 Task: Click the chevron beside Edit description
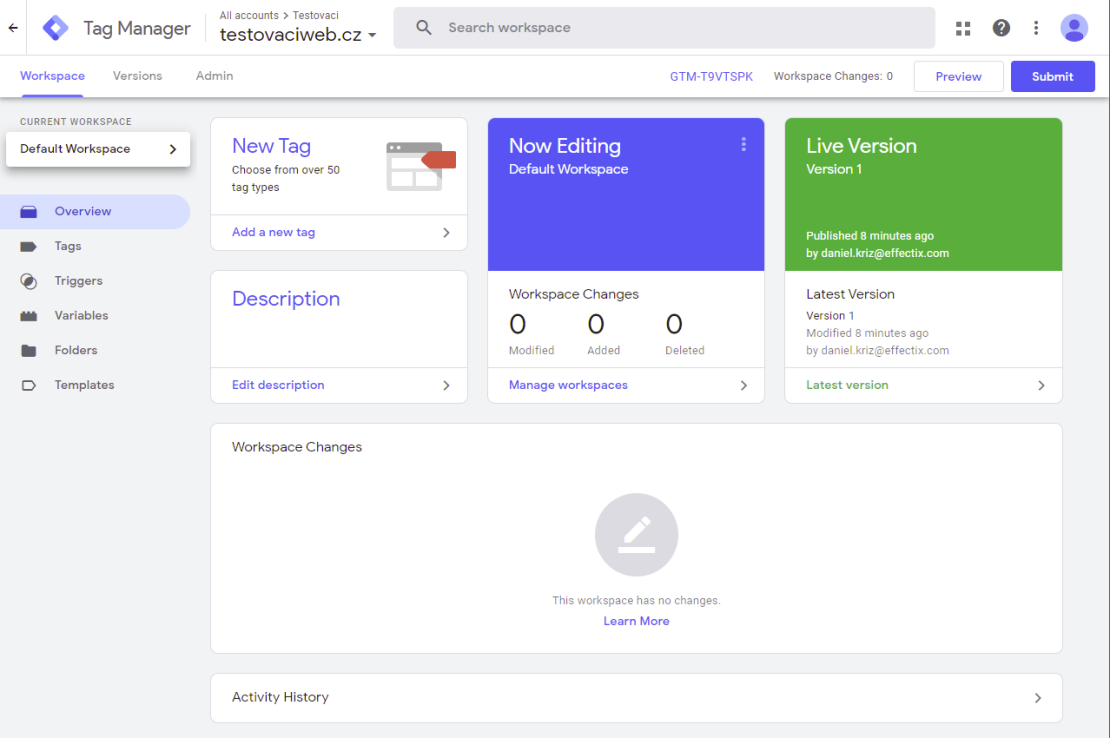(x=446, y=386)
